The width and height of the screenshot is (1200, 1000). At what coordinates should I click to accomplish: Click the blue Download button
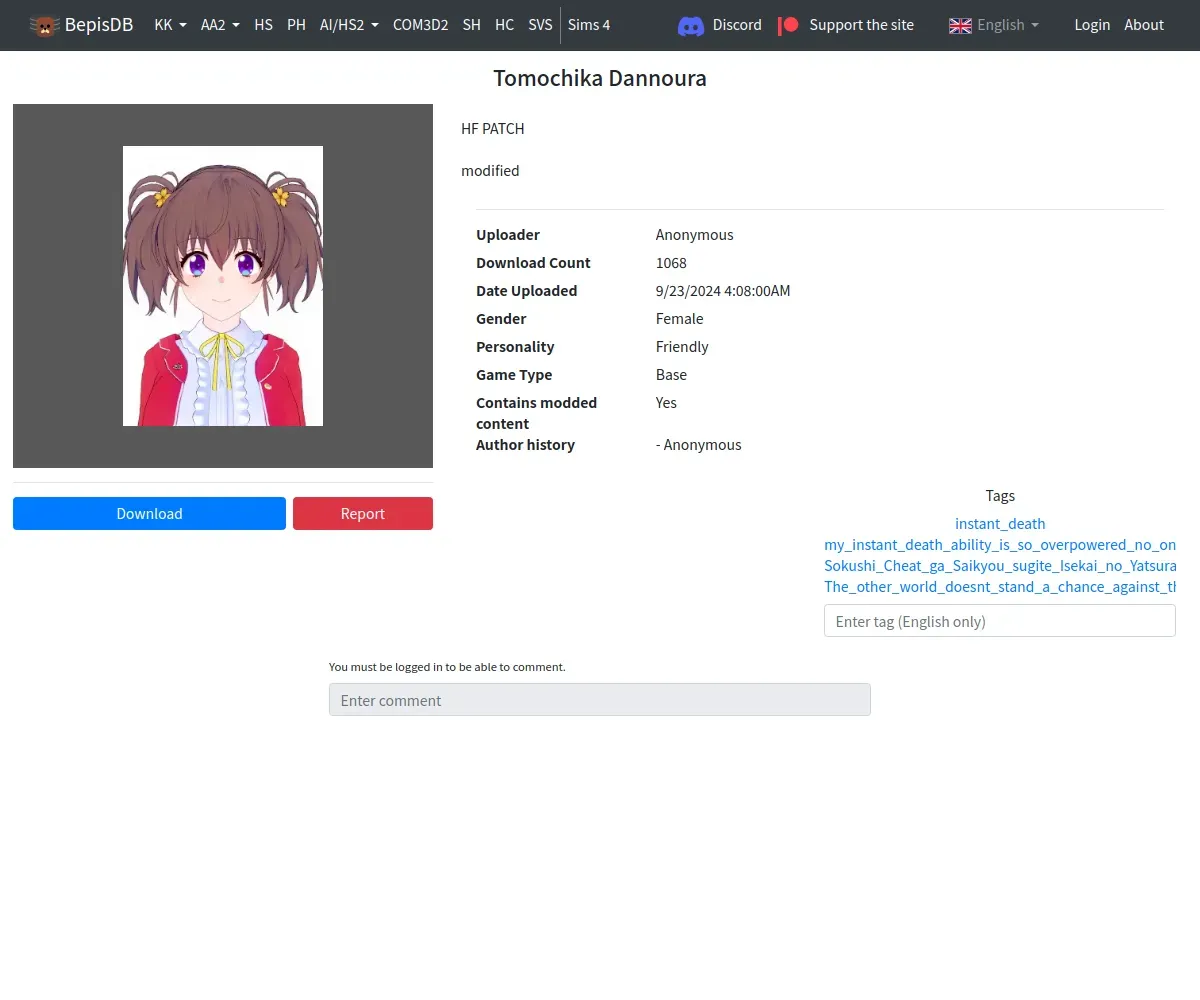[x=149, y=513]
